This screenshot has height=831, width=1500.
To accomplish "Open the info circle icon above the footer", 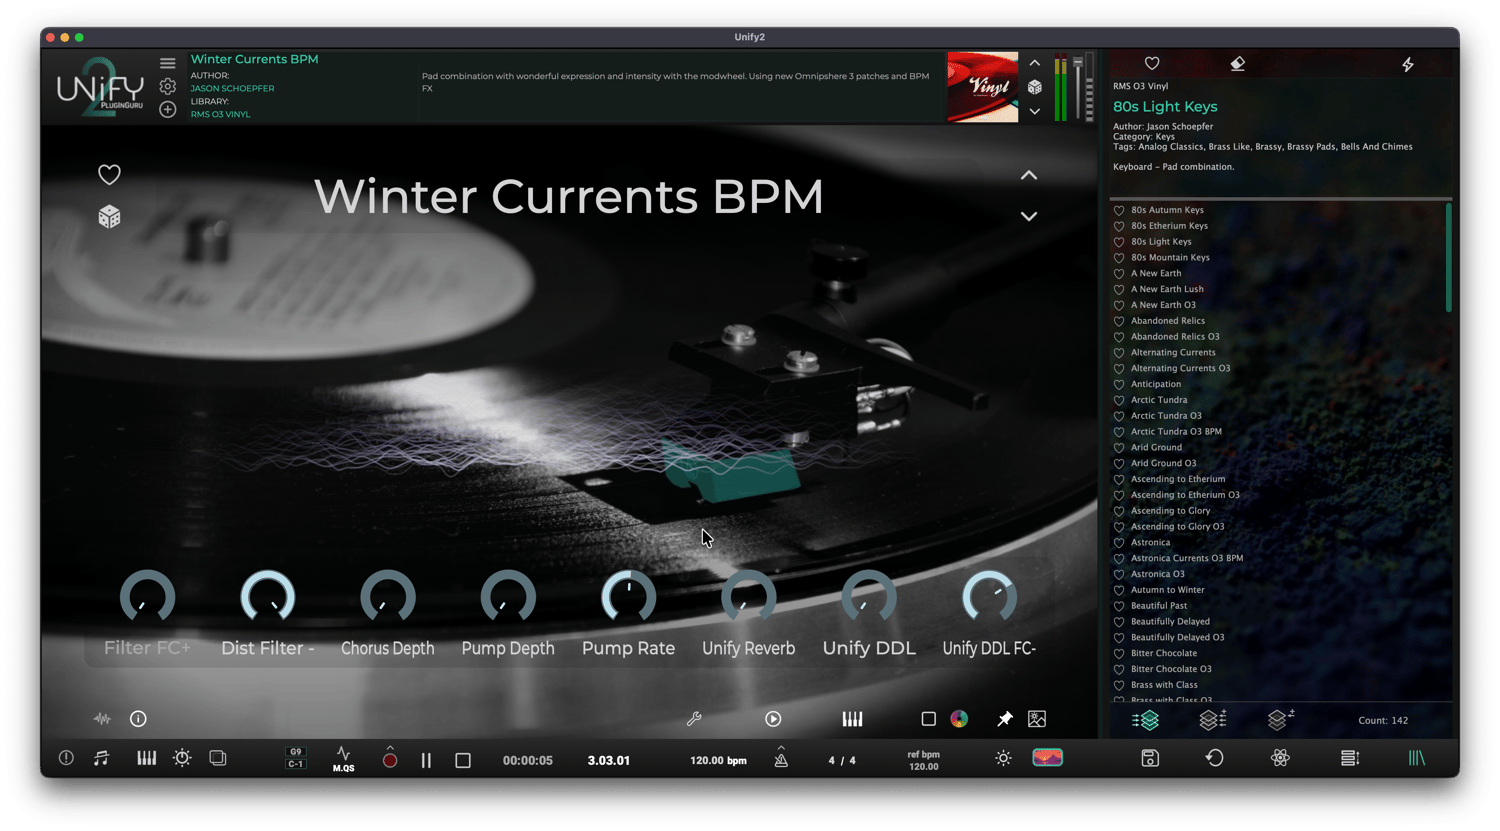I will [x=138, y=719].
